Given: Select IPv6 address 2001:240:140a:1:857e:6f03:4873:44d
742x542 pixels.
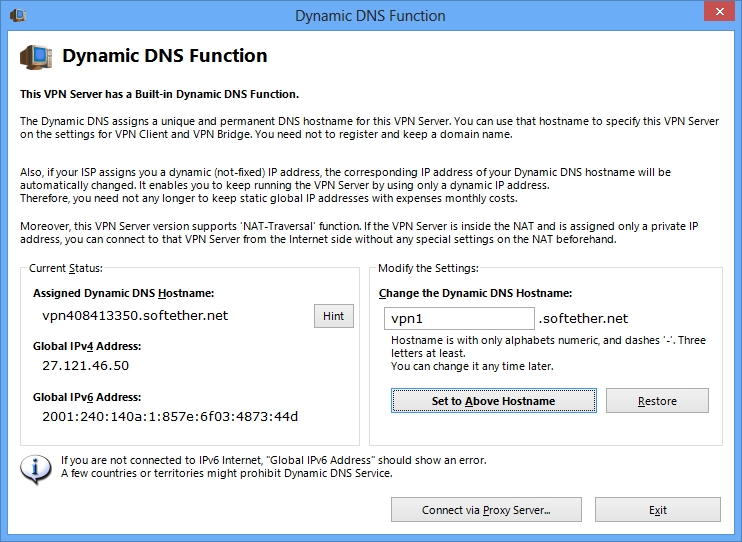Looking at the screenshot, I should (x=170, y=417).
